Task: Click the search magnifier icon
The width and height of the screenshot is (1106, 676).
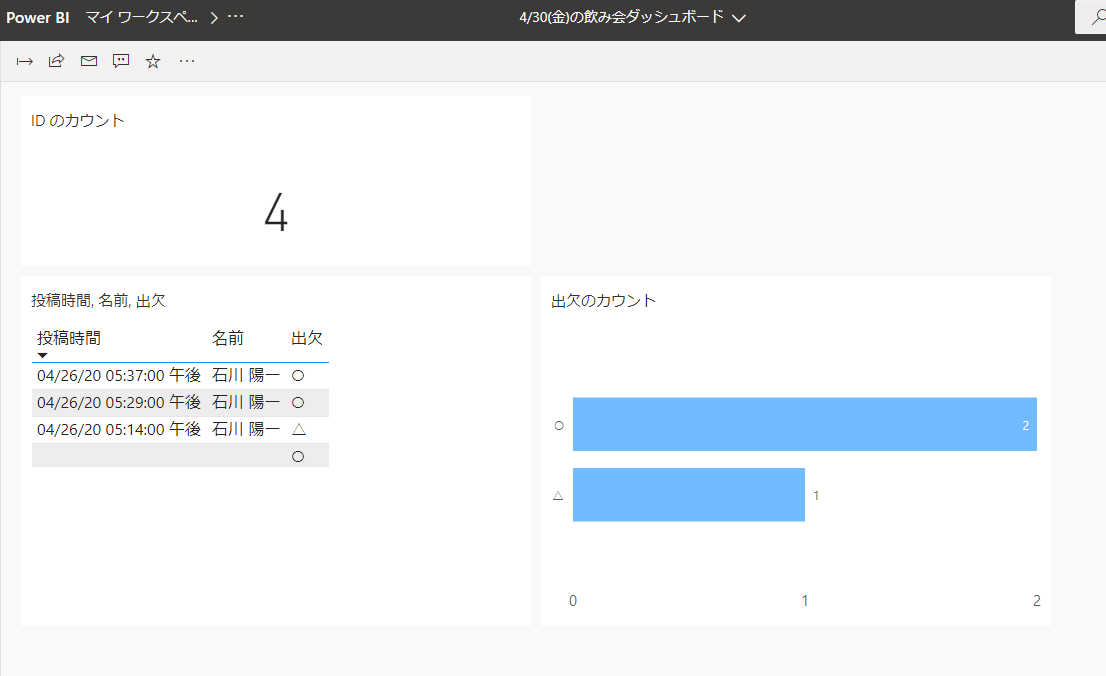Action: tap(1098, 17)
